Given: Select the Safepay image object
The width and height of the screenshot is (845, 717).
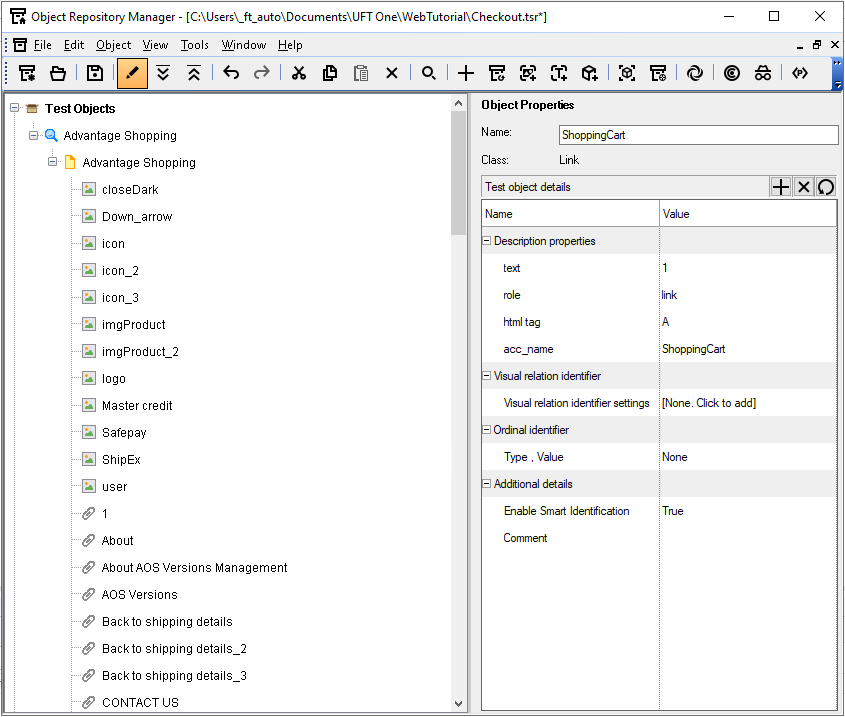Looking at the screenshot, I should 124,432.
